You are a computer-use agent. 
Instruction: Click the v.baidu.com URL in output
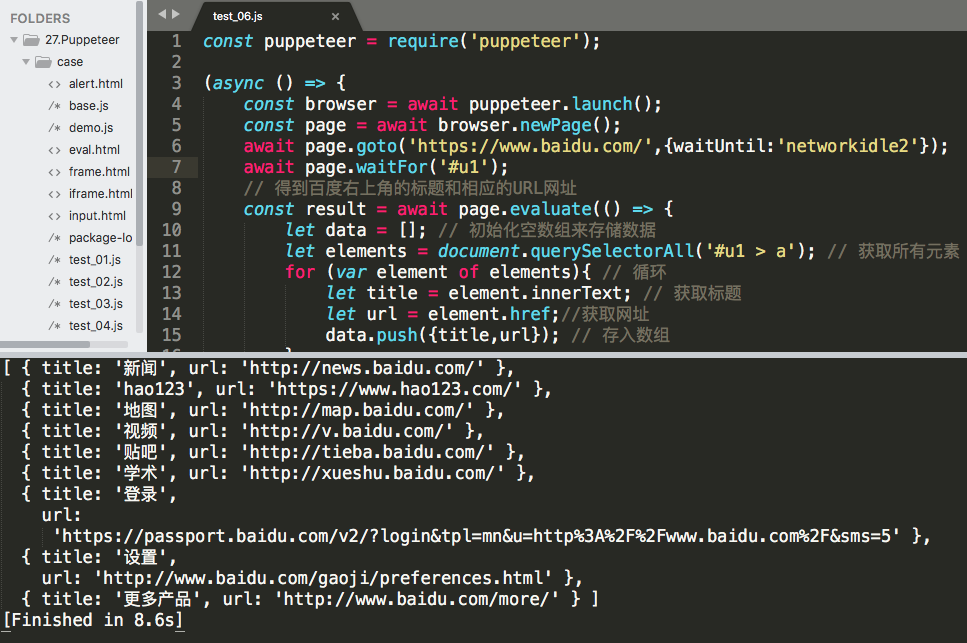click(x=347, y=432)
